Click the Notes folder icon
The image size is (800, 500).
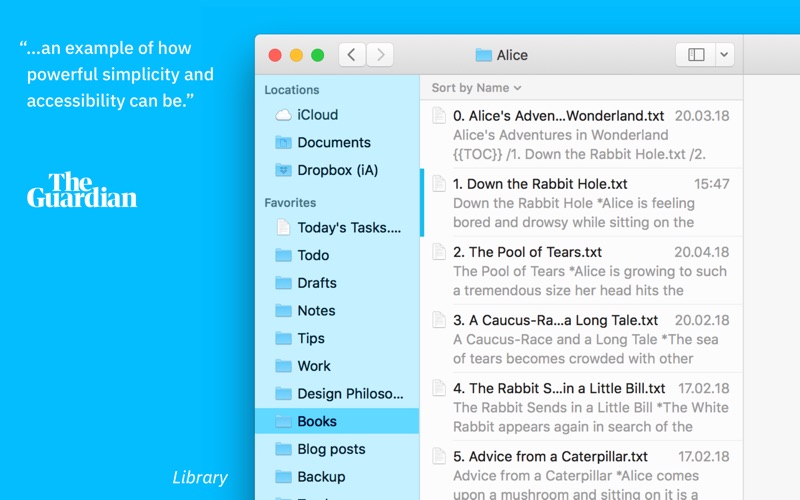(283, 310)
